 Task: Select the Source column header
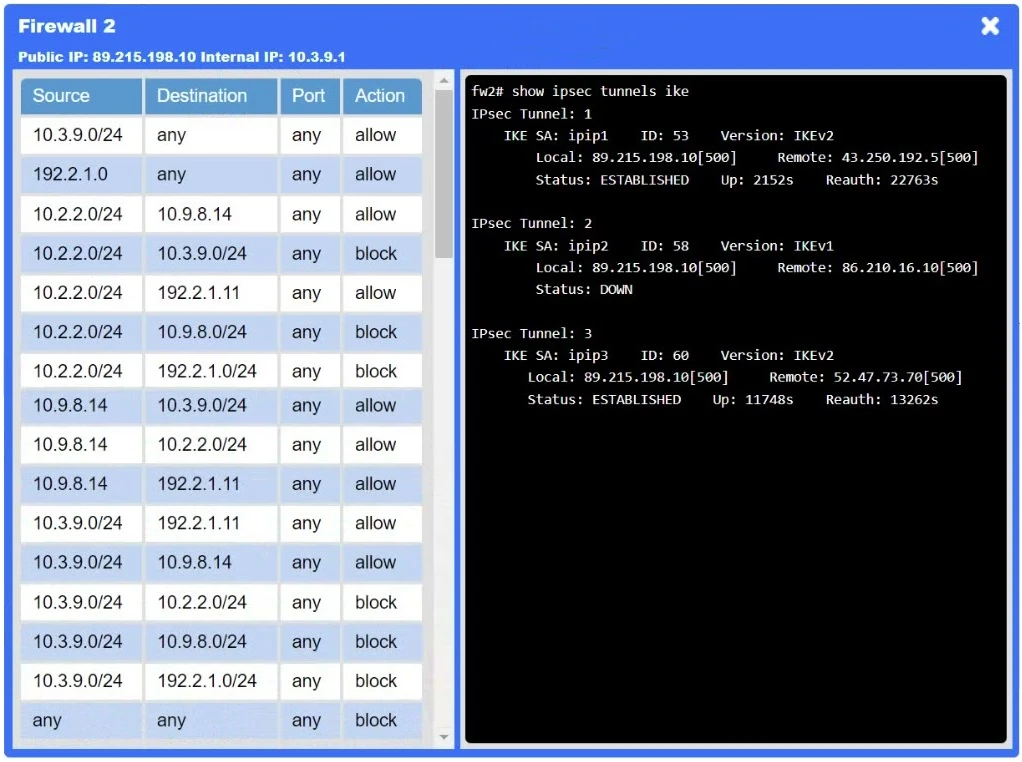[x=81, y=96]
